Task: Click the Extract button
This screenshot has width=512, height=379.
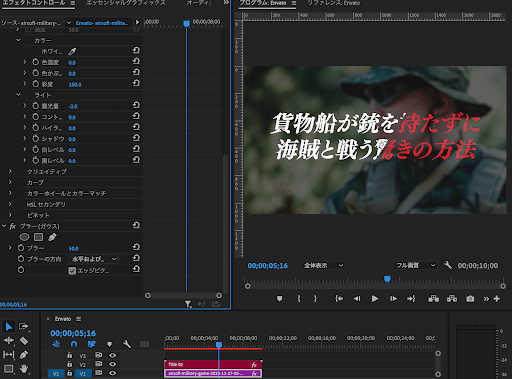Action: coord(452,299)
